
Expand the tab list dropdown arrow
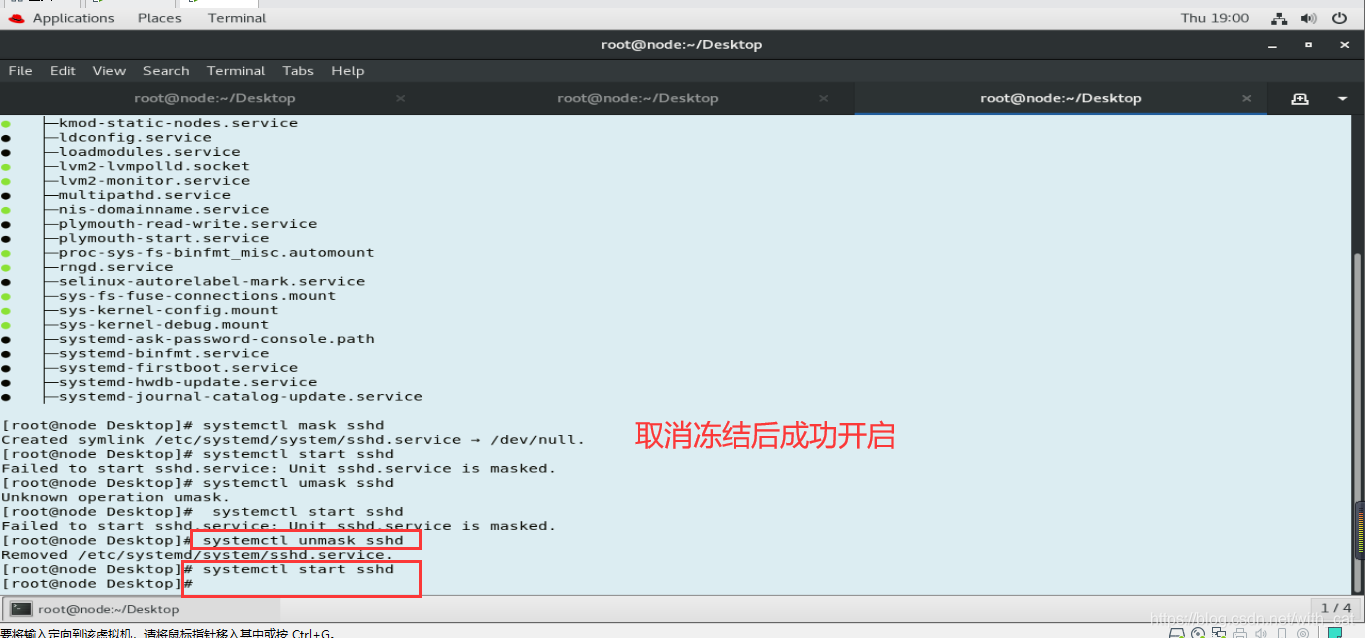pyautogui.click(x=1343, y=99)
